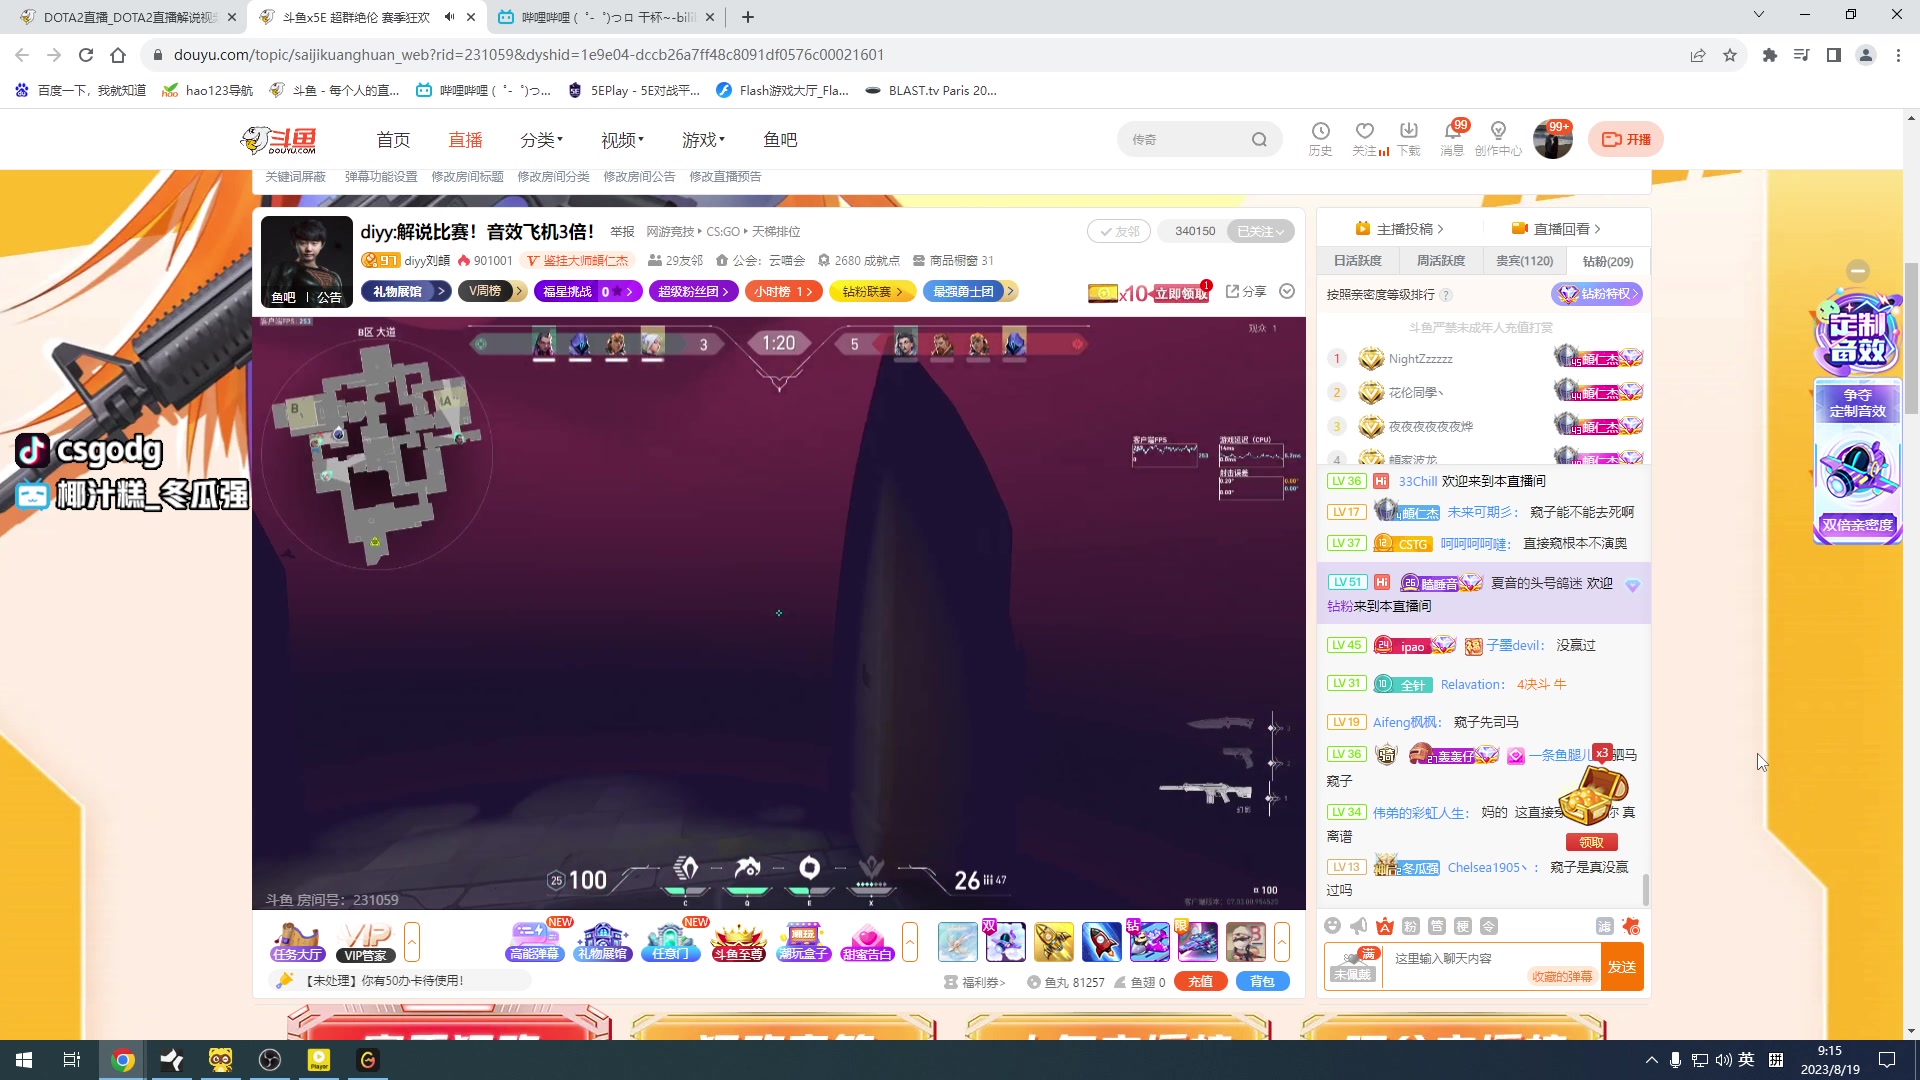
Task: Open 钻粉特权 privileges badge
Action: (1597, 294)
